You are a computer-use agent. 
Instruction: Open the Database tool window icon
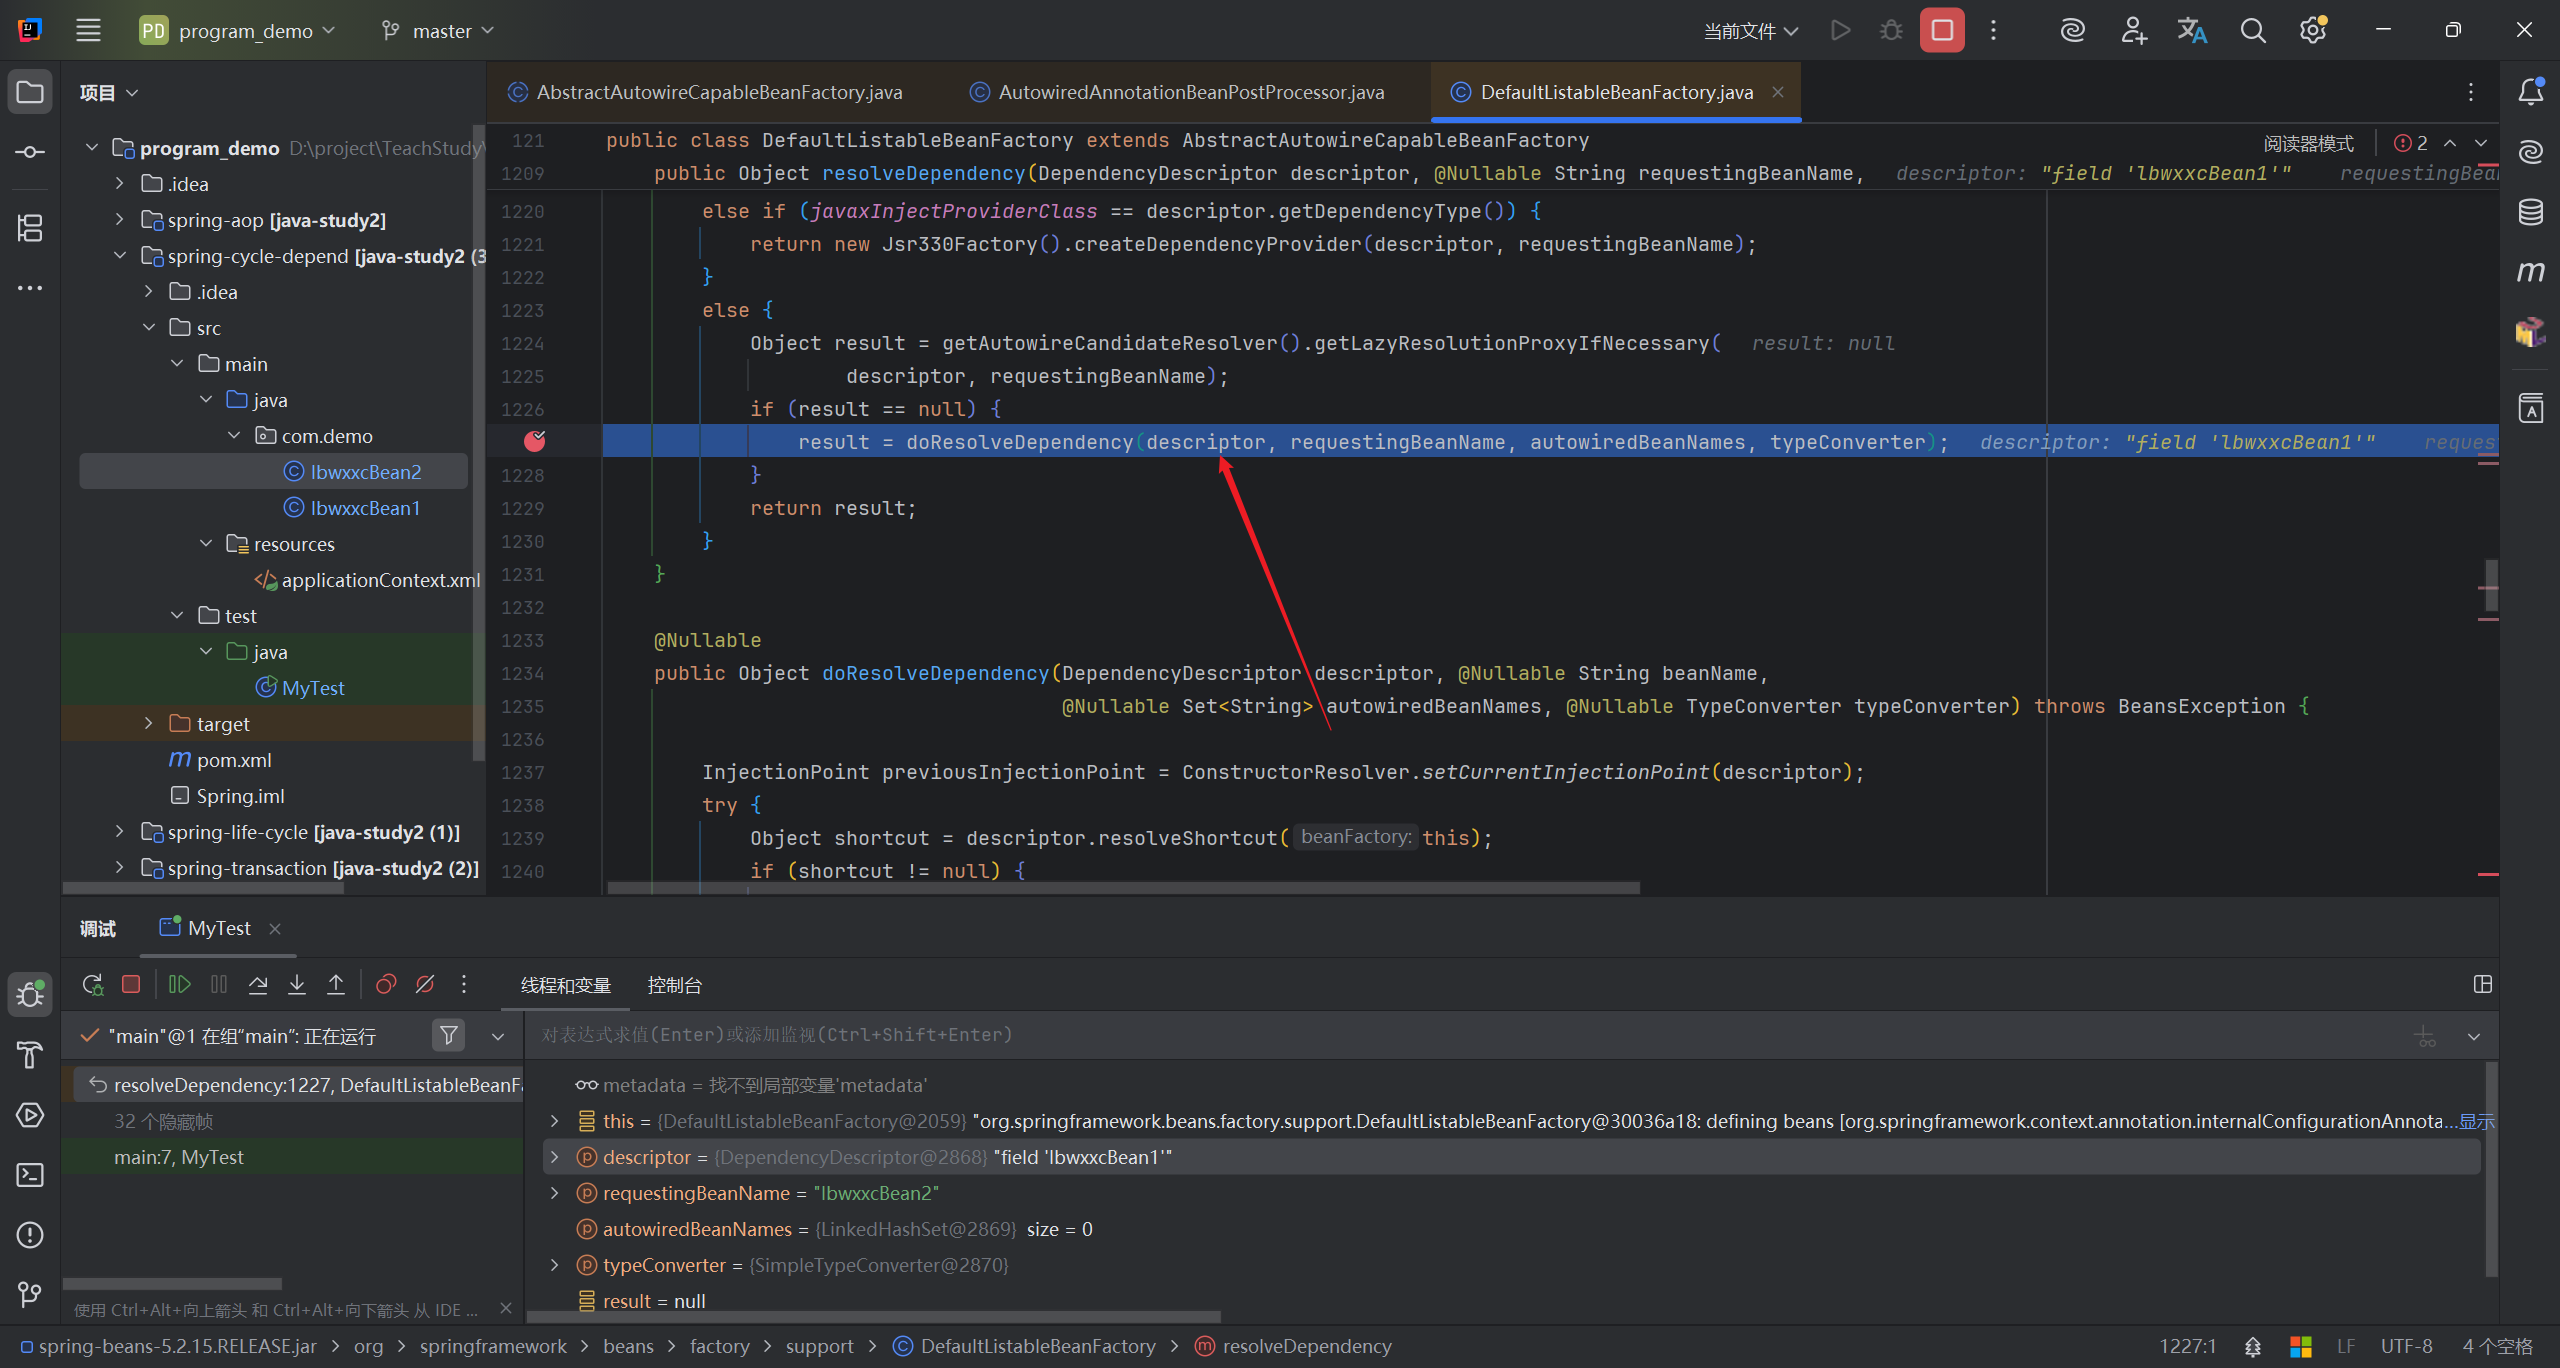2530,212
